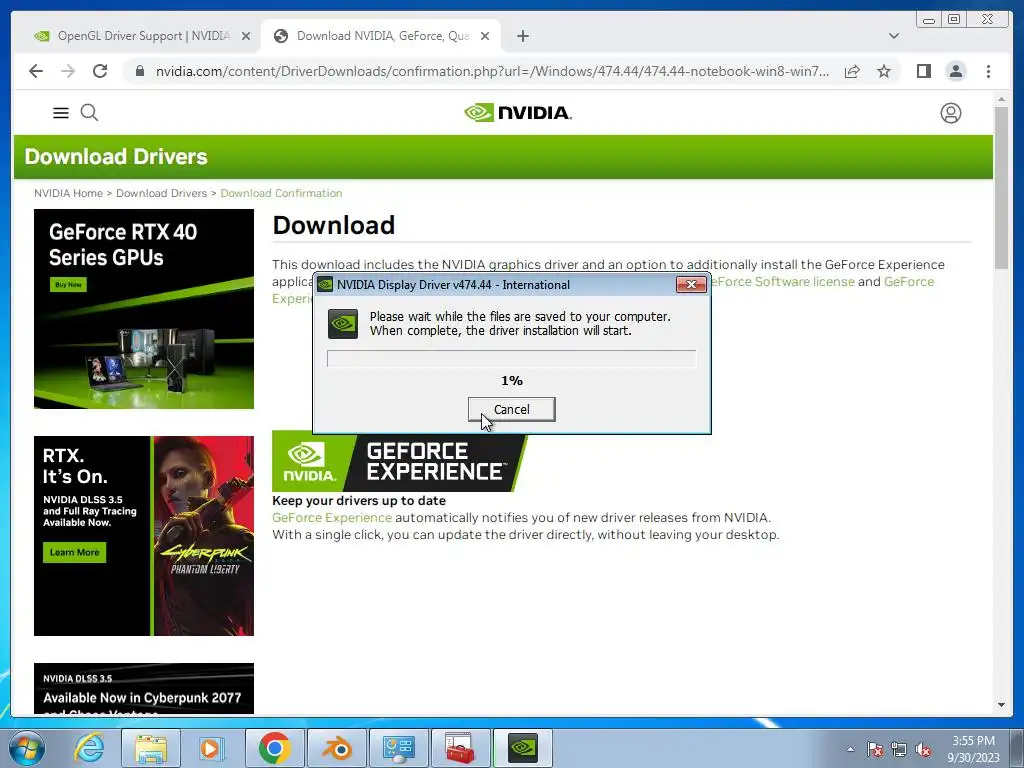Go back to the previous page
Screen dimensions: 1024x768
pyautogui.click(x=36, y=71)
